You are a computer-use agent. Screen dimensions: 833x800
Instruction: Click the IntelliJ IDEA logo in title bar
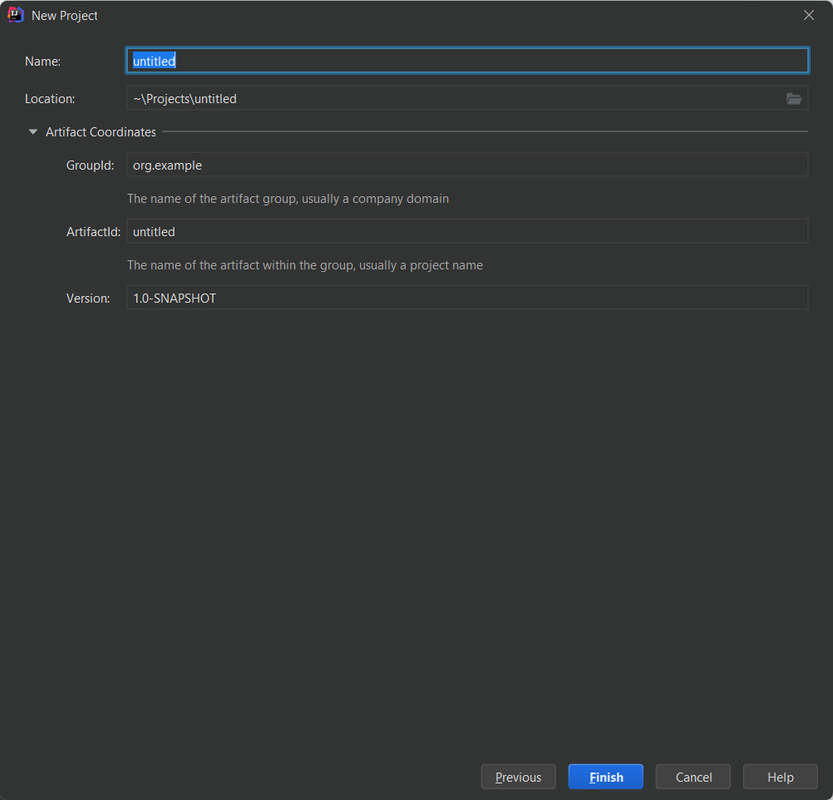14,14
